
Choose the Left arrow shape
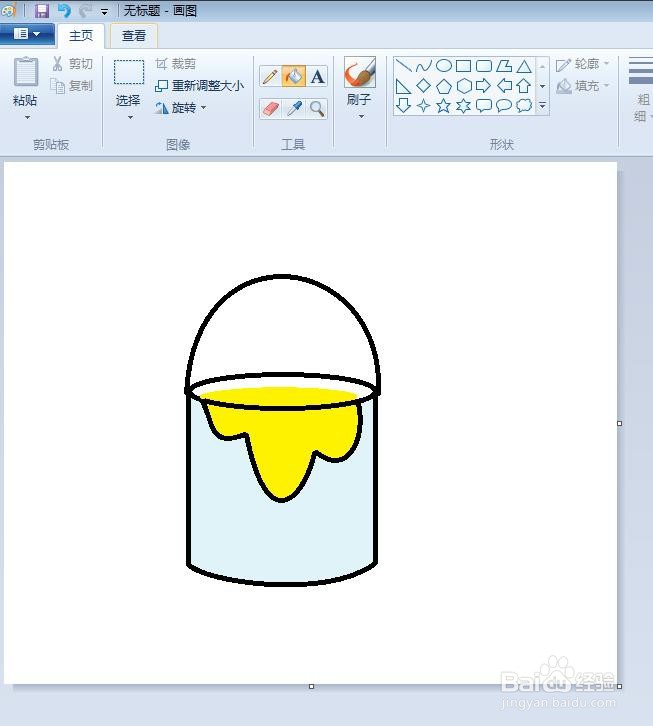(504, 86)
